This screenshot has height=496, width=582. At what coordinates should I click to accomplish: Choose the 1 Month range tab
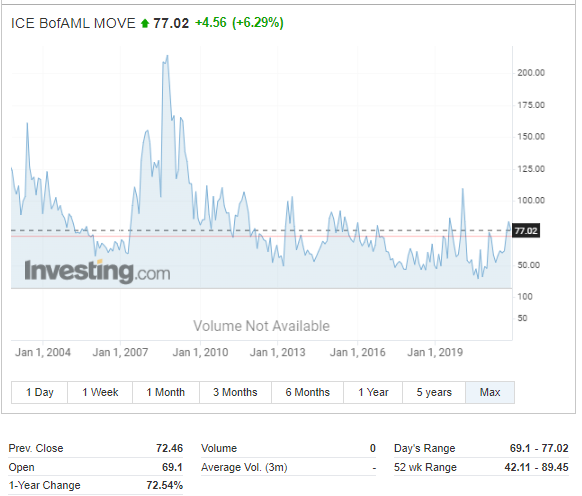pyautogui.click(x=166, y=392)
